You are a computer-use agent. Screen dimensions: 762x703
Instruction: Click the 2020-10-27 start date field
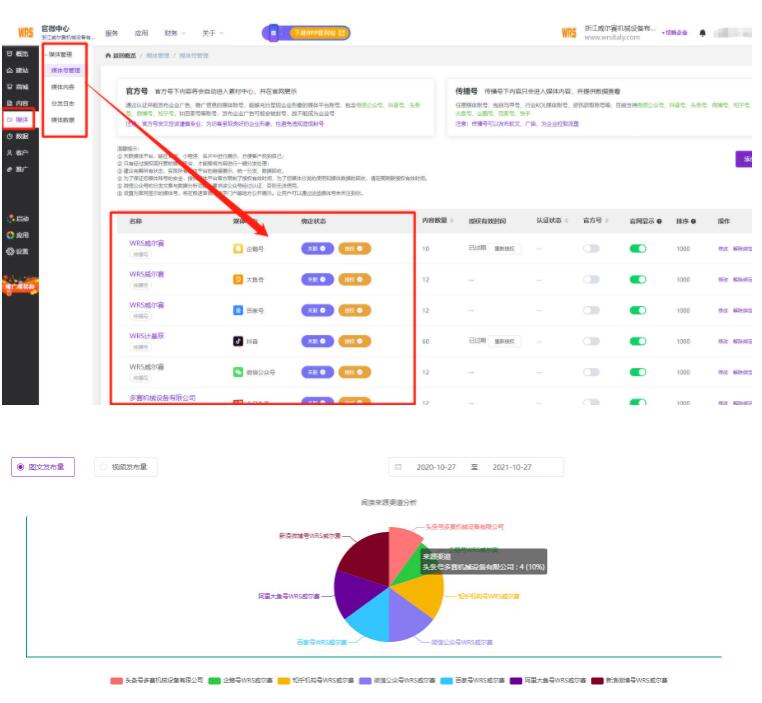[436, 467]
